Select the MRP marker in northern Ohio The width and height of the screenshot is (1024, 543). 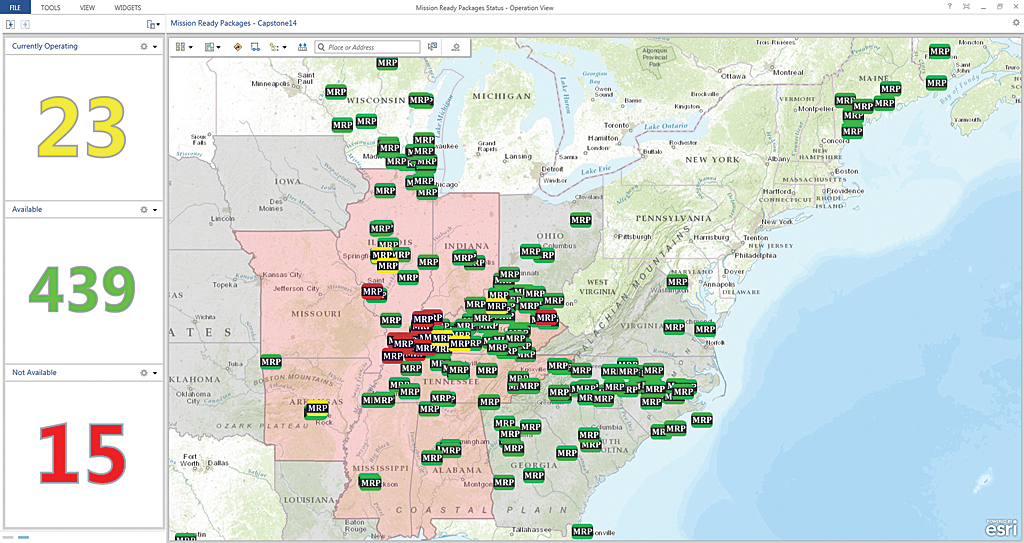(x=581, y=220)
